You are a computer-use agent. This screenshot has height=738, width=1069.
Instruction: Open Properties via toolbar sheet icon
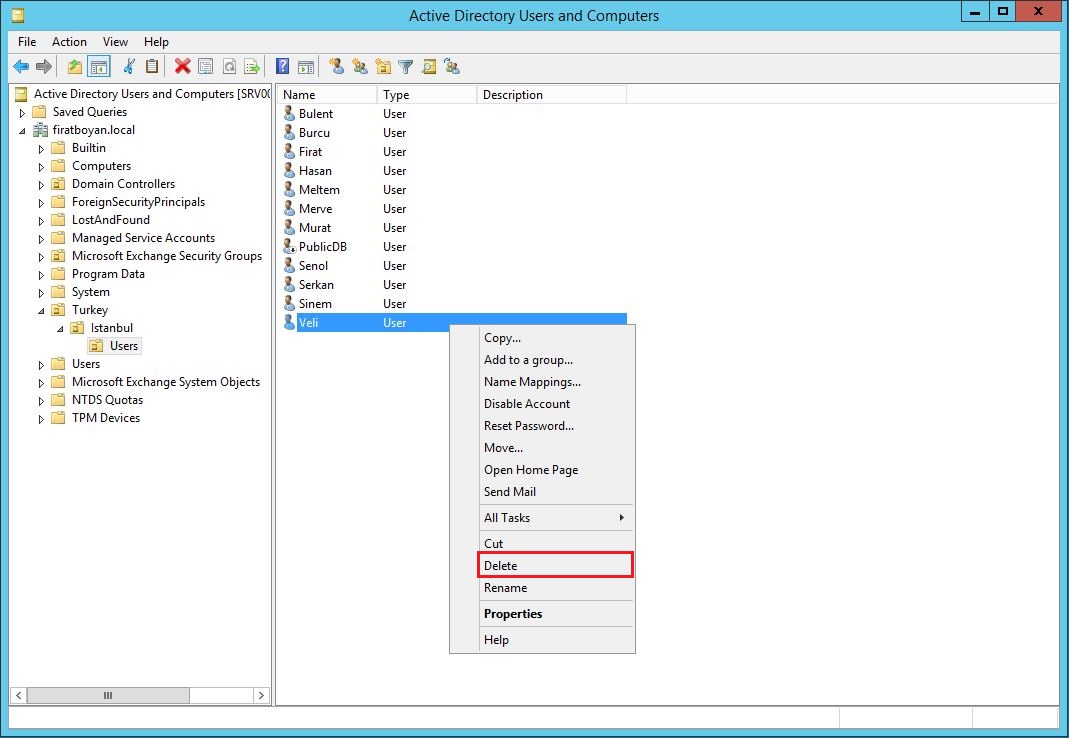pyautogui.click(x=205, y=67)
